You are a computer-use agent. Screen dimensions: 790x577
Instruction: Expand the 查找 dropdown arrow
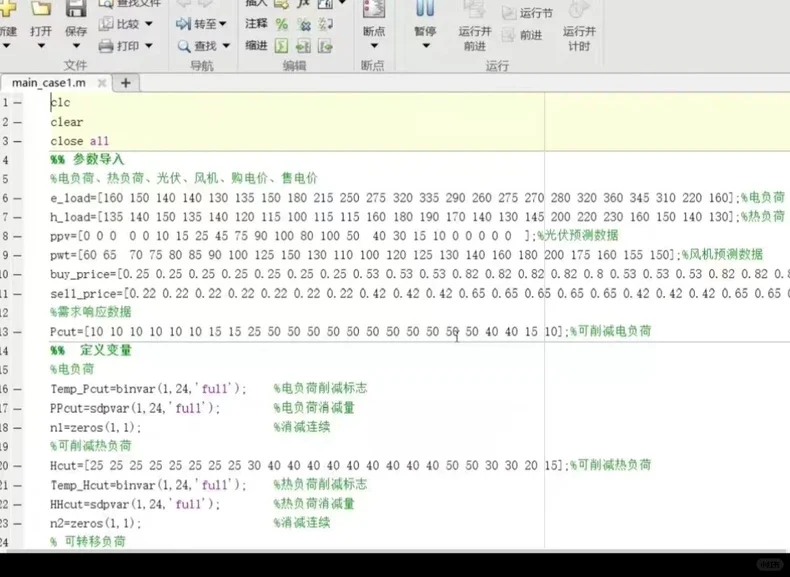pos(226,46)
